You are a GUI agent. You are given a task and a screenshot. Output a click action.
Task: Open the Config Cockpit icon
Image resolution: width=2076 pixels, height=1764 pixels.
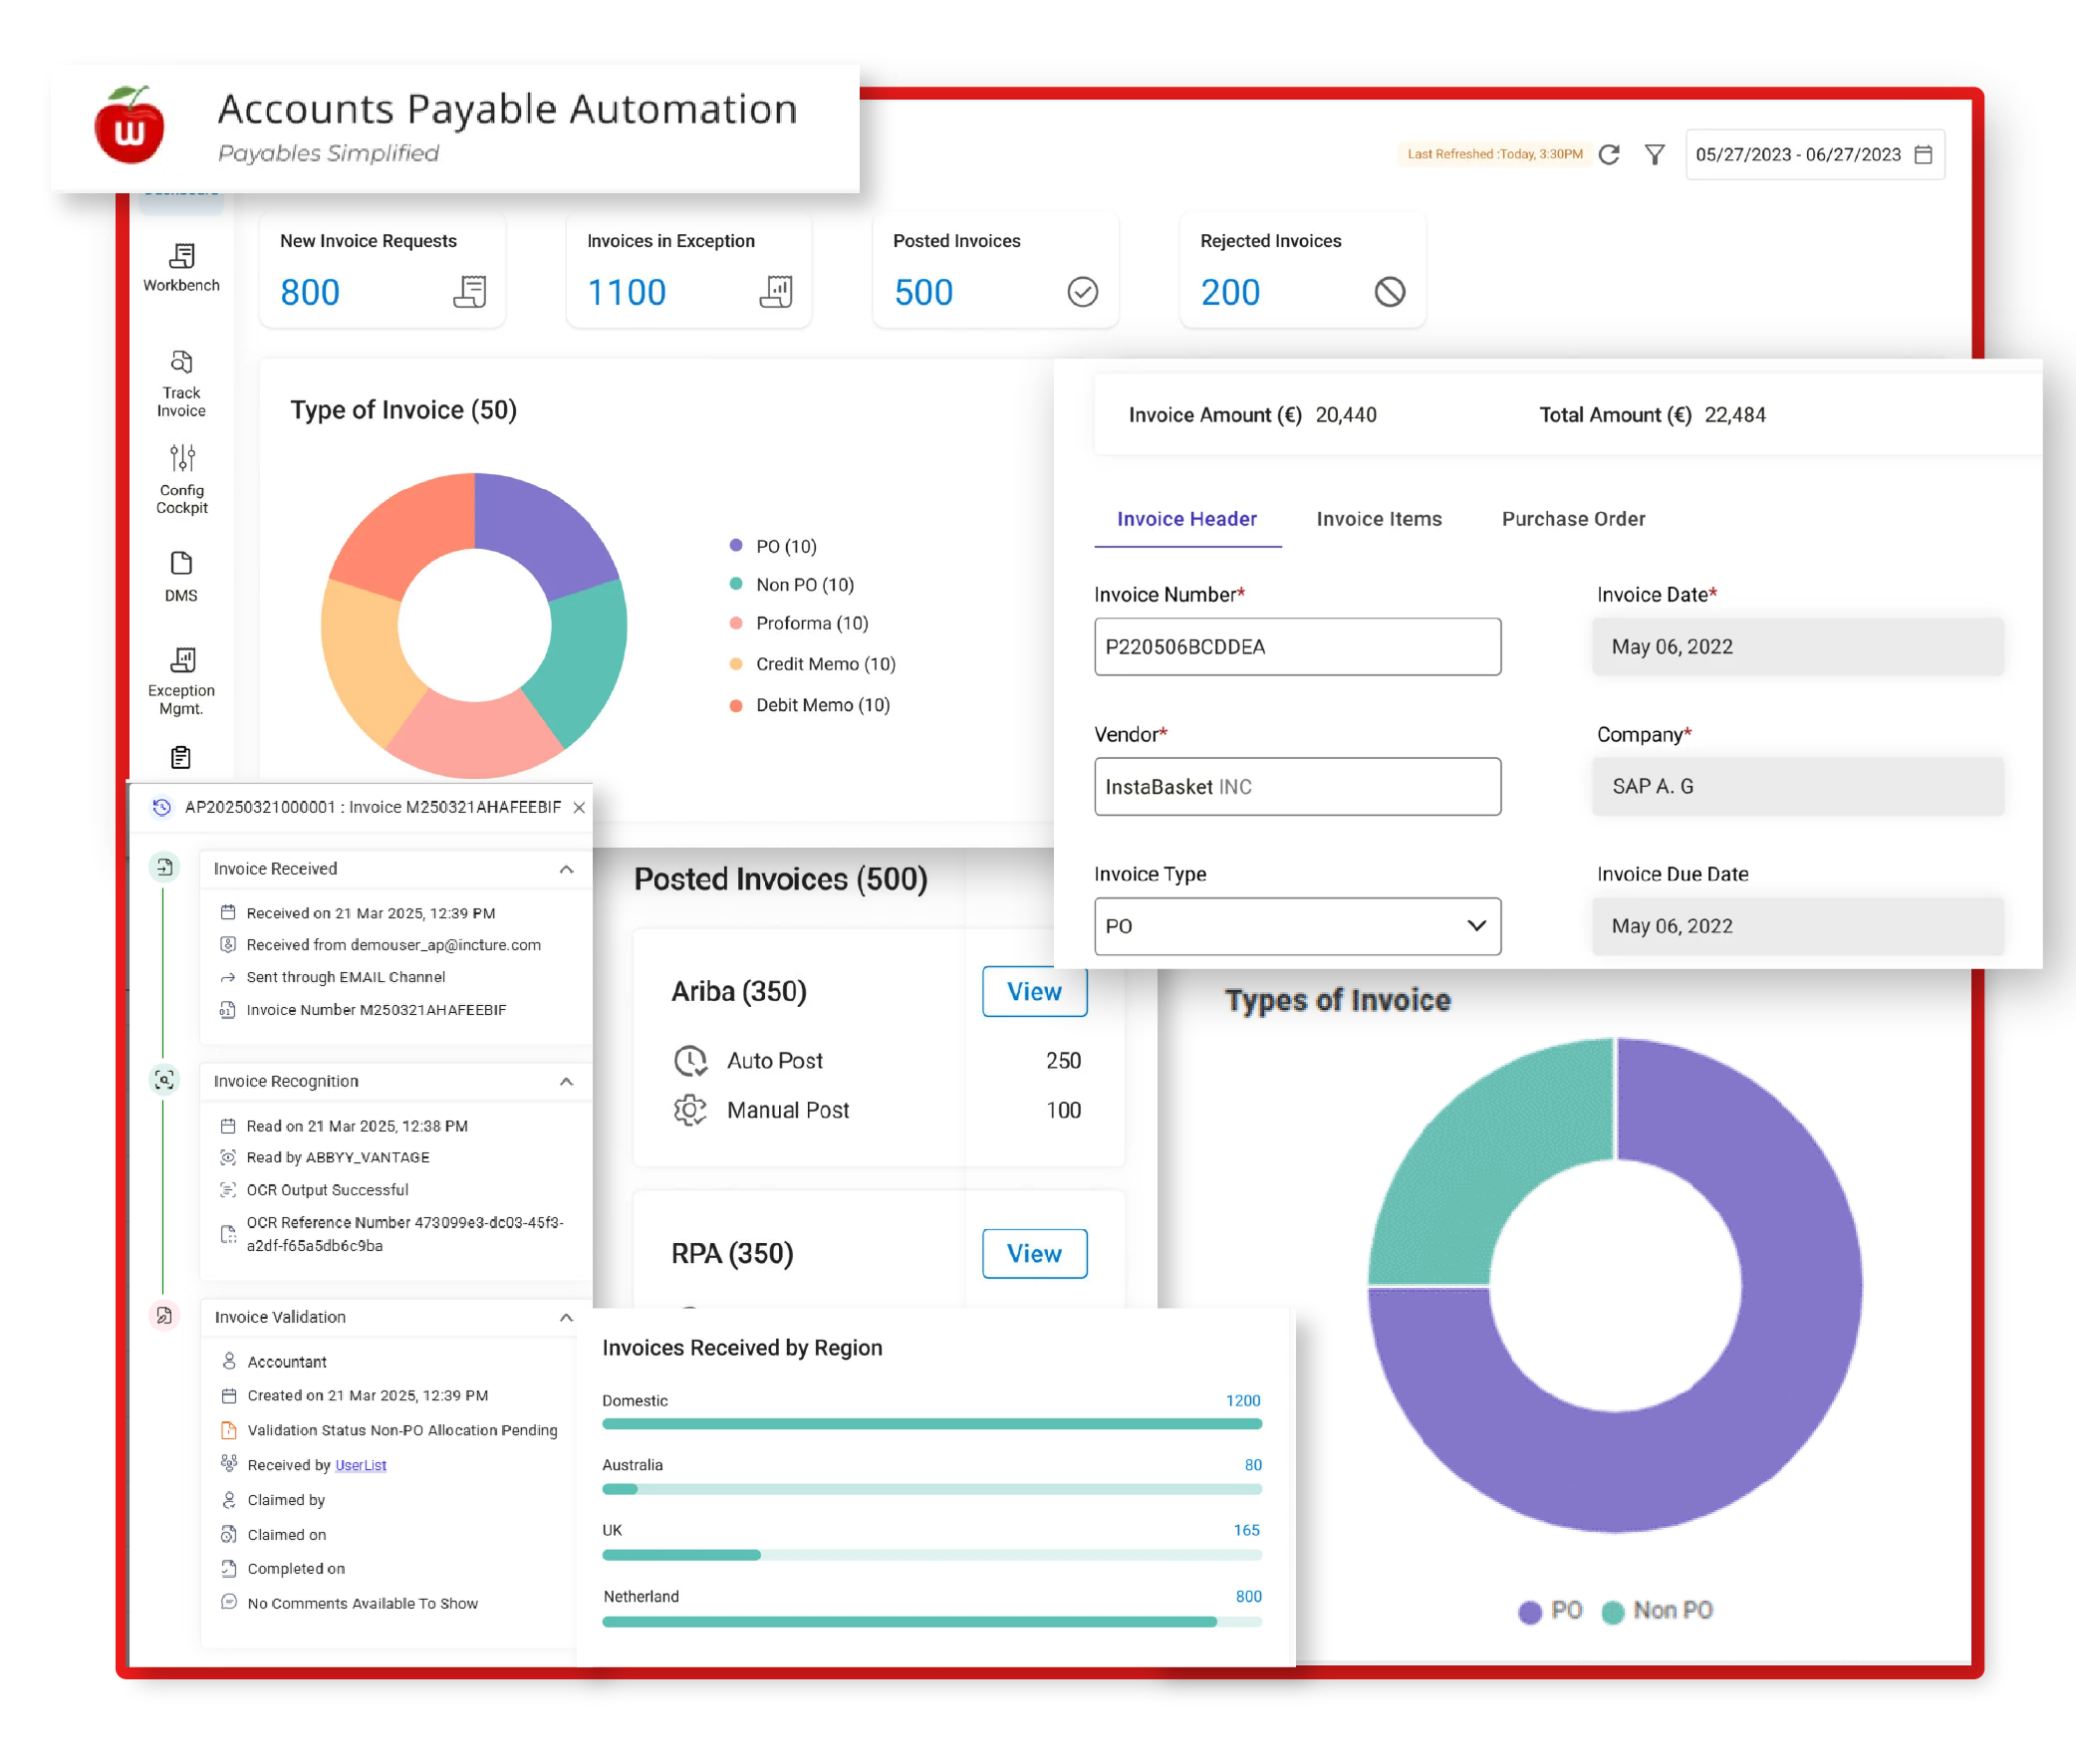182,459
